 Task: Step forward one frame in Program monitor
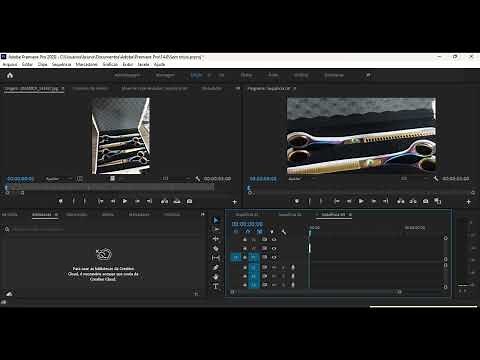[374, 201]
